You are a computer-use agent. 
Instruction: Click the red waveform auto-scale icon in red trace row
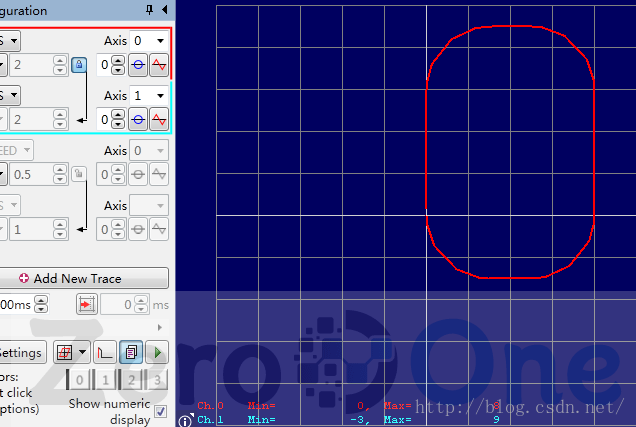[x=159, y=65]
